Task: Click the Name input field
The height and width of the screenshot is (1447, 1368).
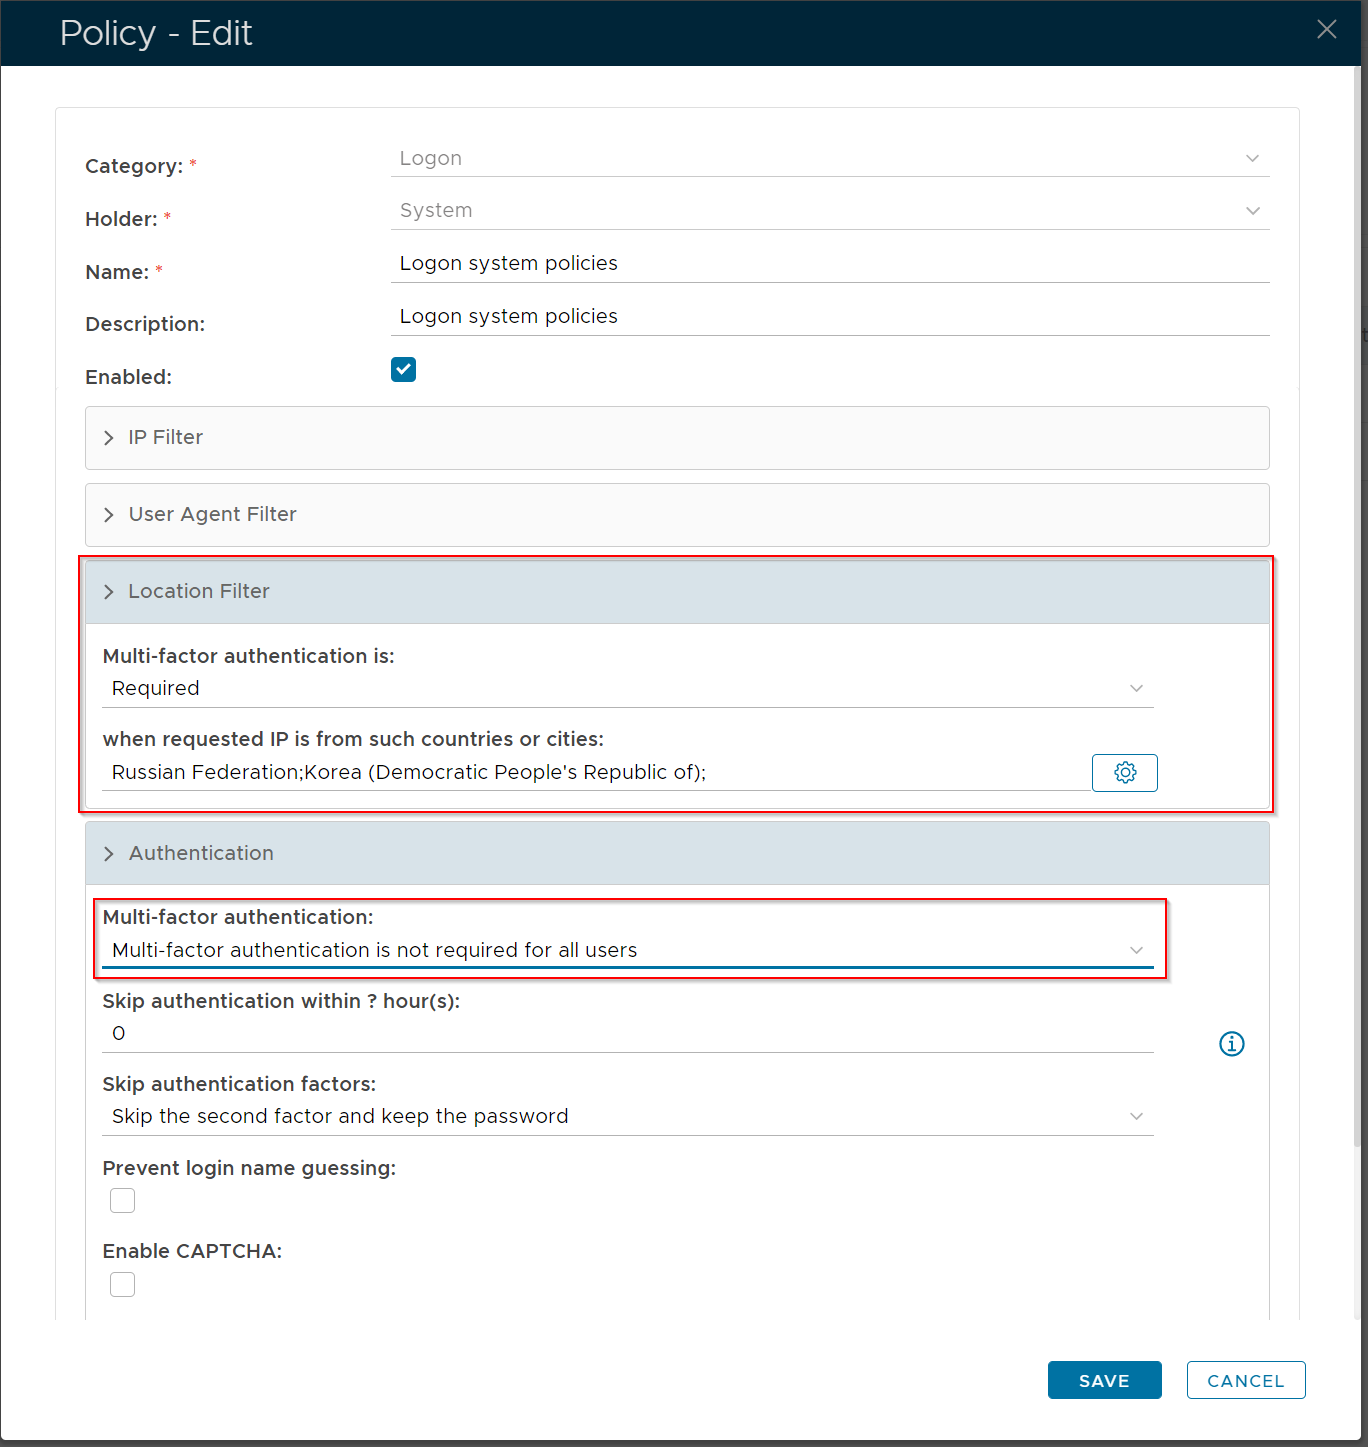Action: tap(829, 264)
